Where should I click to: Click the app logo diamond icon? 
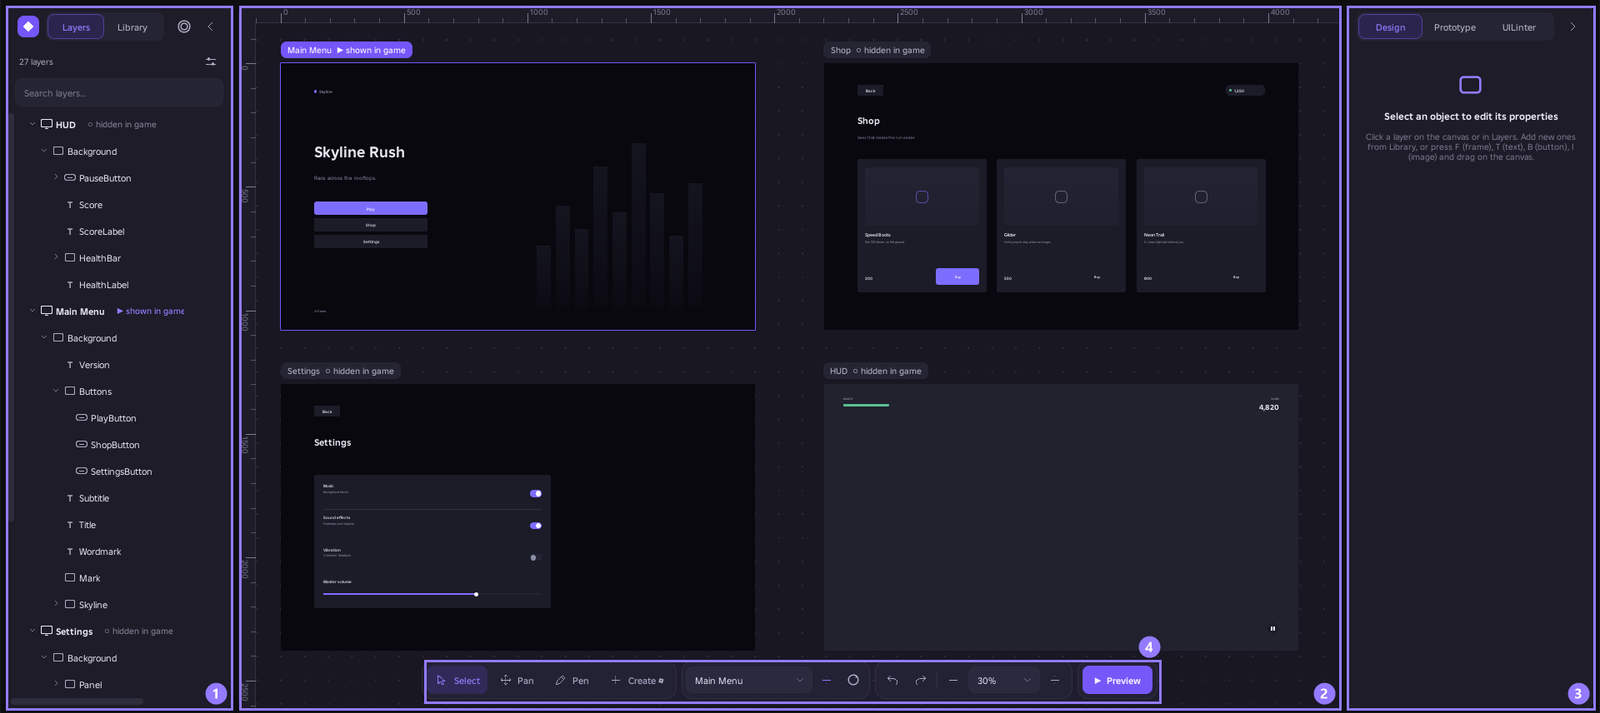point(28,27)
